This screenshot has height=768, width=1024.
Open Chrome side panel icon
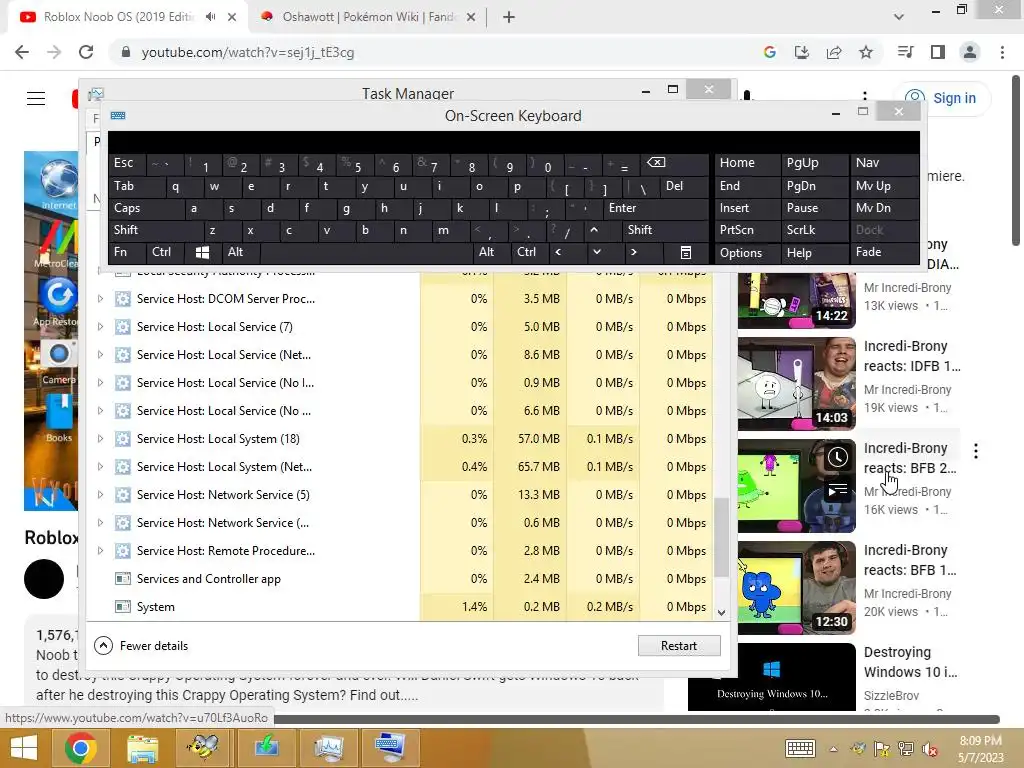coord(938,52)
